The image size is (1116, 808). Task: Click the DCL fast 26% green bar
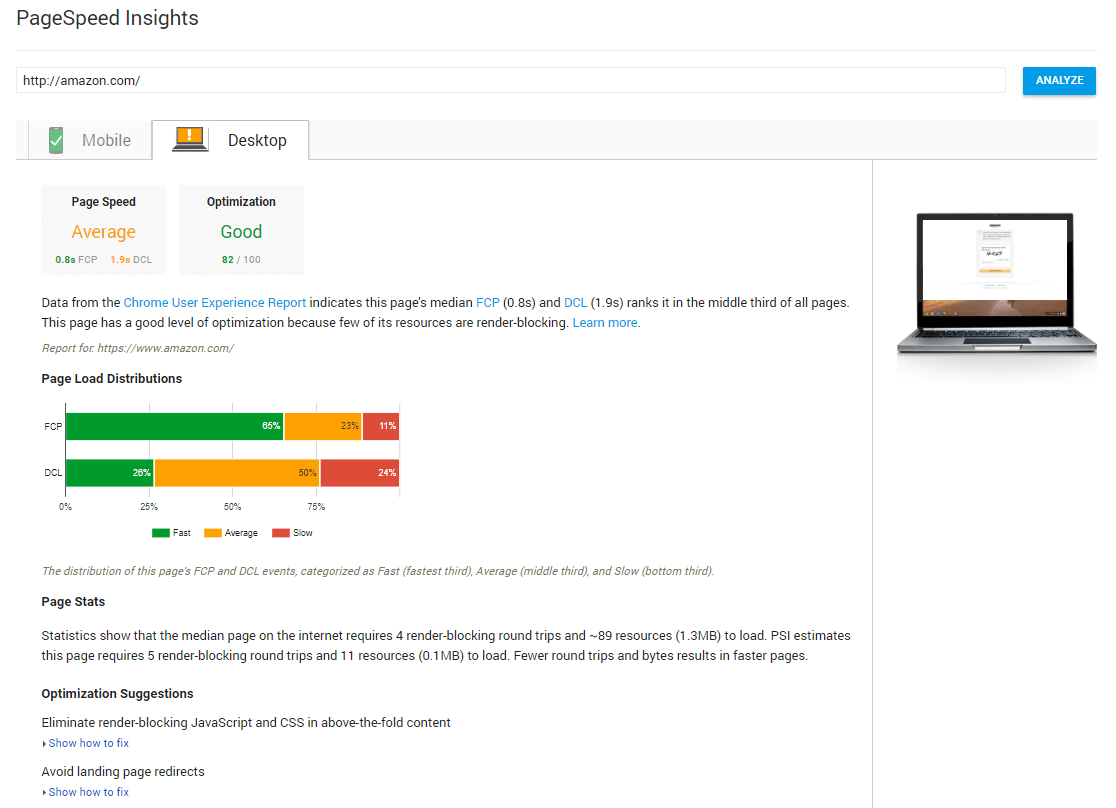coord(110,473)
